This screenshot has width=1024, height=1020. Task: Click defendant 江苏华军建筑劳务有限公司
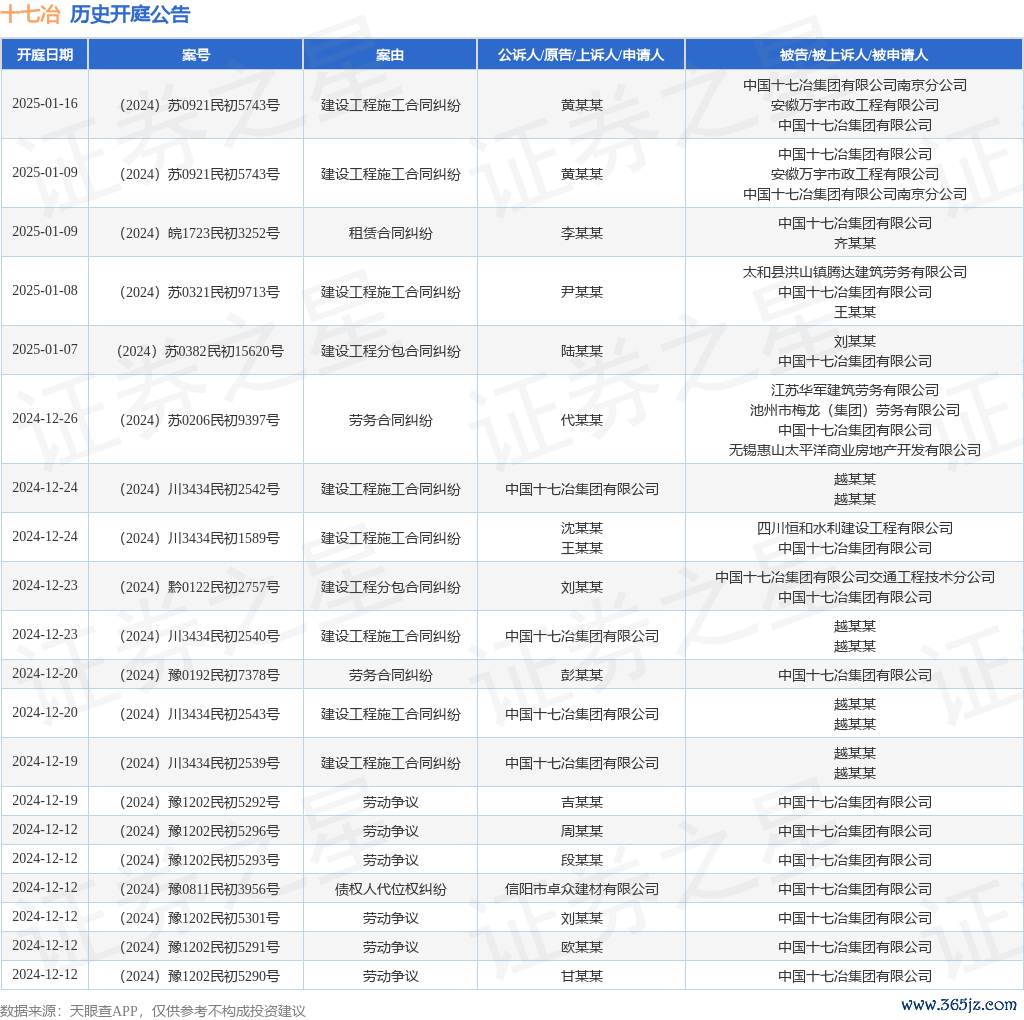pos(854,390)
